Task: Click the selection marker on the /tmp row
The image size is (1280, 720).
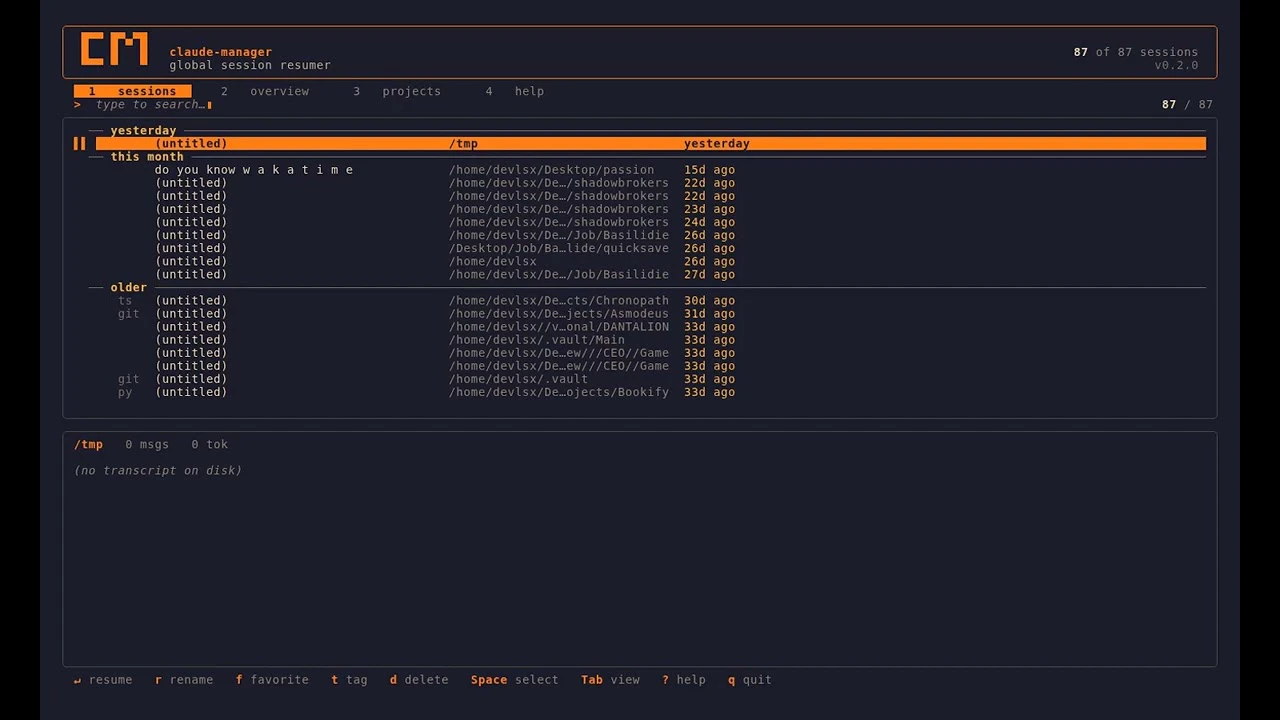Action: 79,144
